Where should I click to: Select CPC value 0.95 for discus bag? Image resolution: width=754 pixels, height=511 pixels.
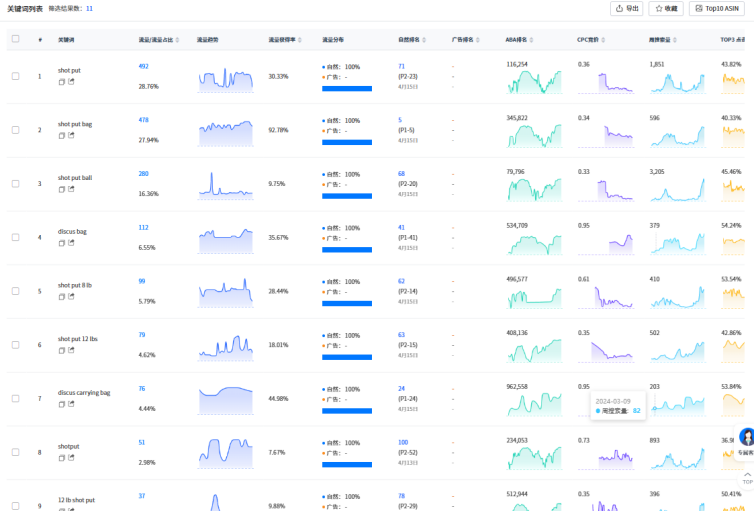pos(584,225)
